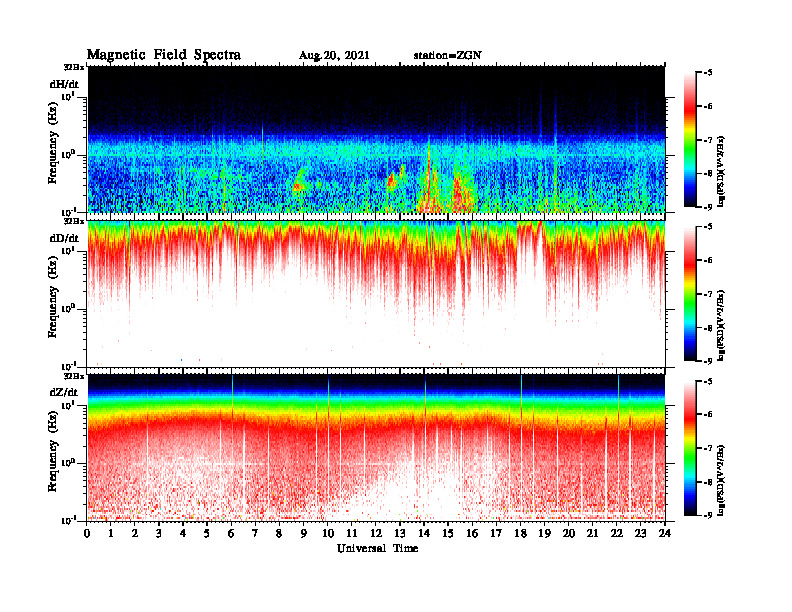
Task: Click hour tick label "19" on the time axis
Action: [x=544, y=533]
